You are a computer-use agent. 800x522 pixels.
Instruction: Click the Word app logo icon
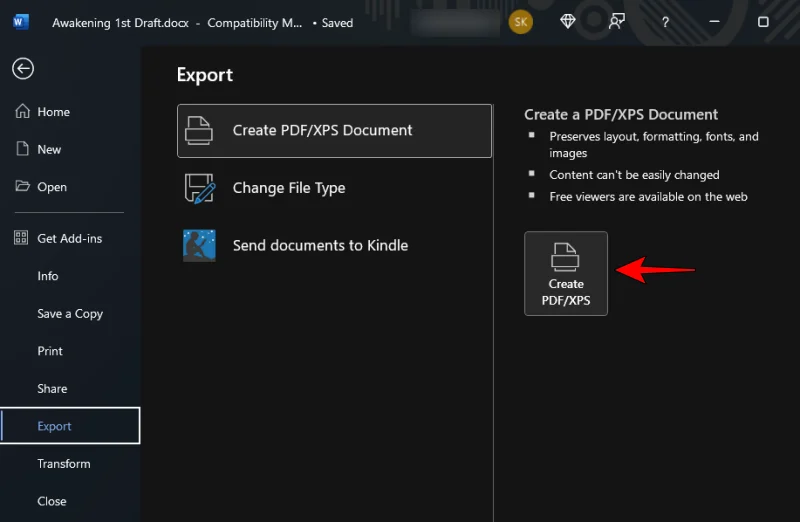point(22,22)
